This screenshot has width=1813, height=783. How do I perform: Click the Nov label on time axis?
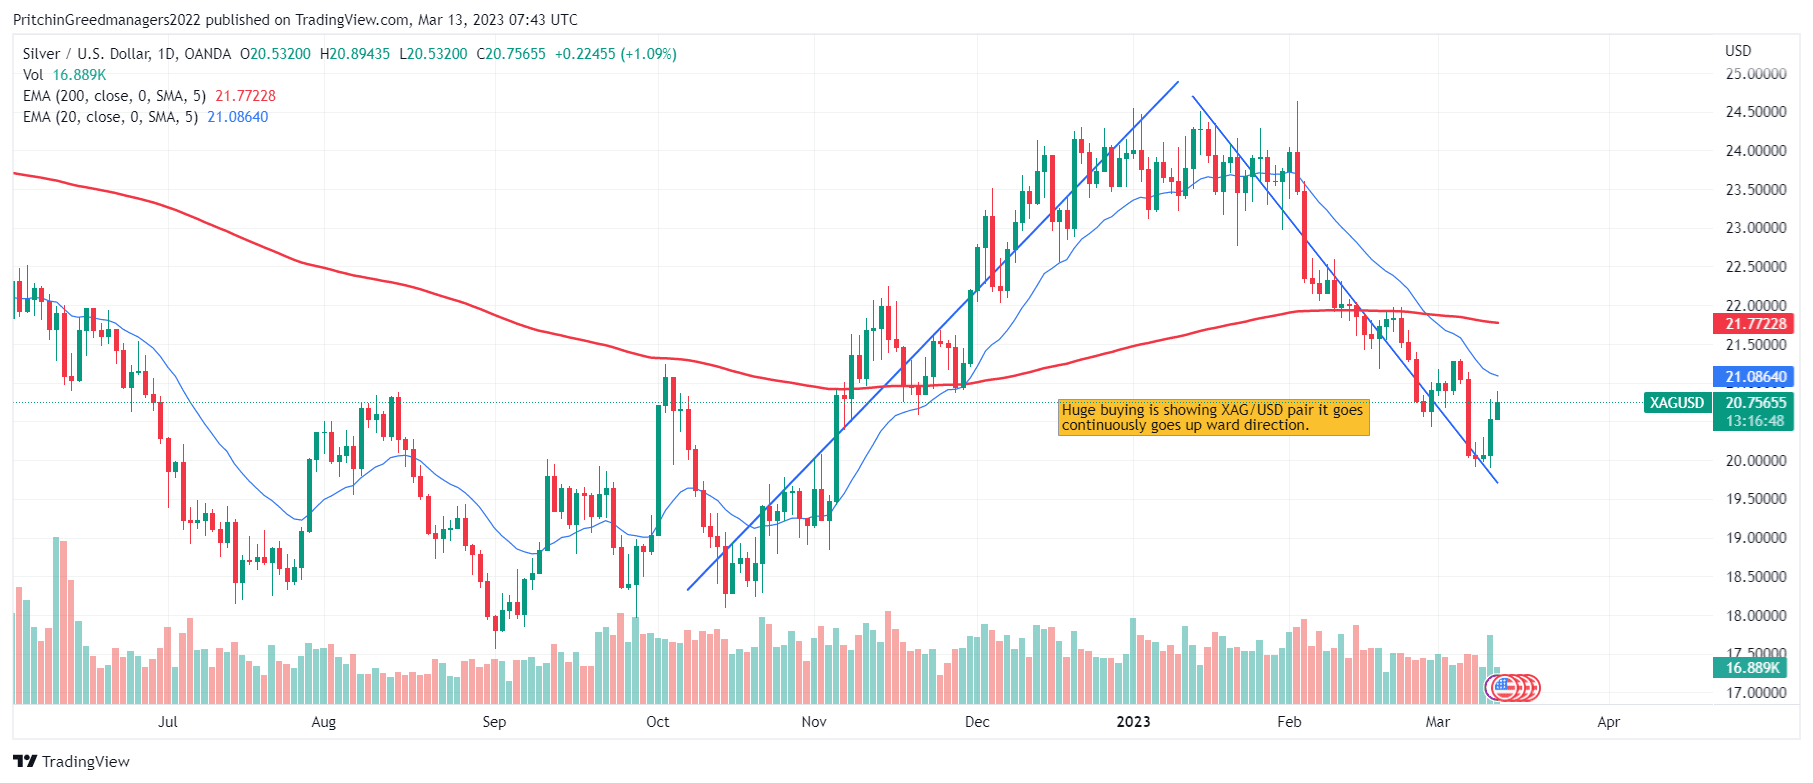coord(814,722)
